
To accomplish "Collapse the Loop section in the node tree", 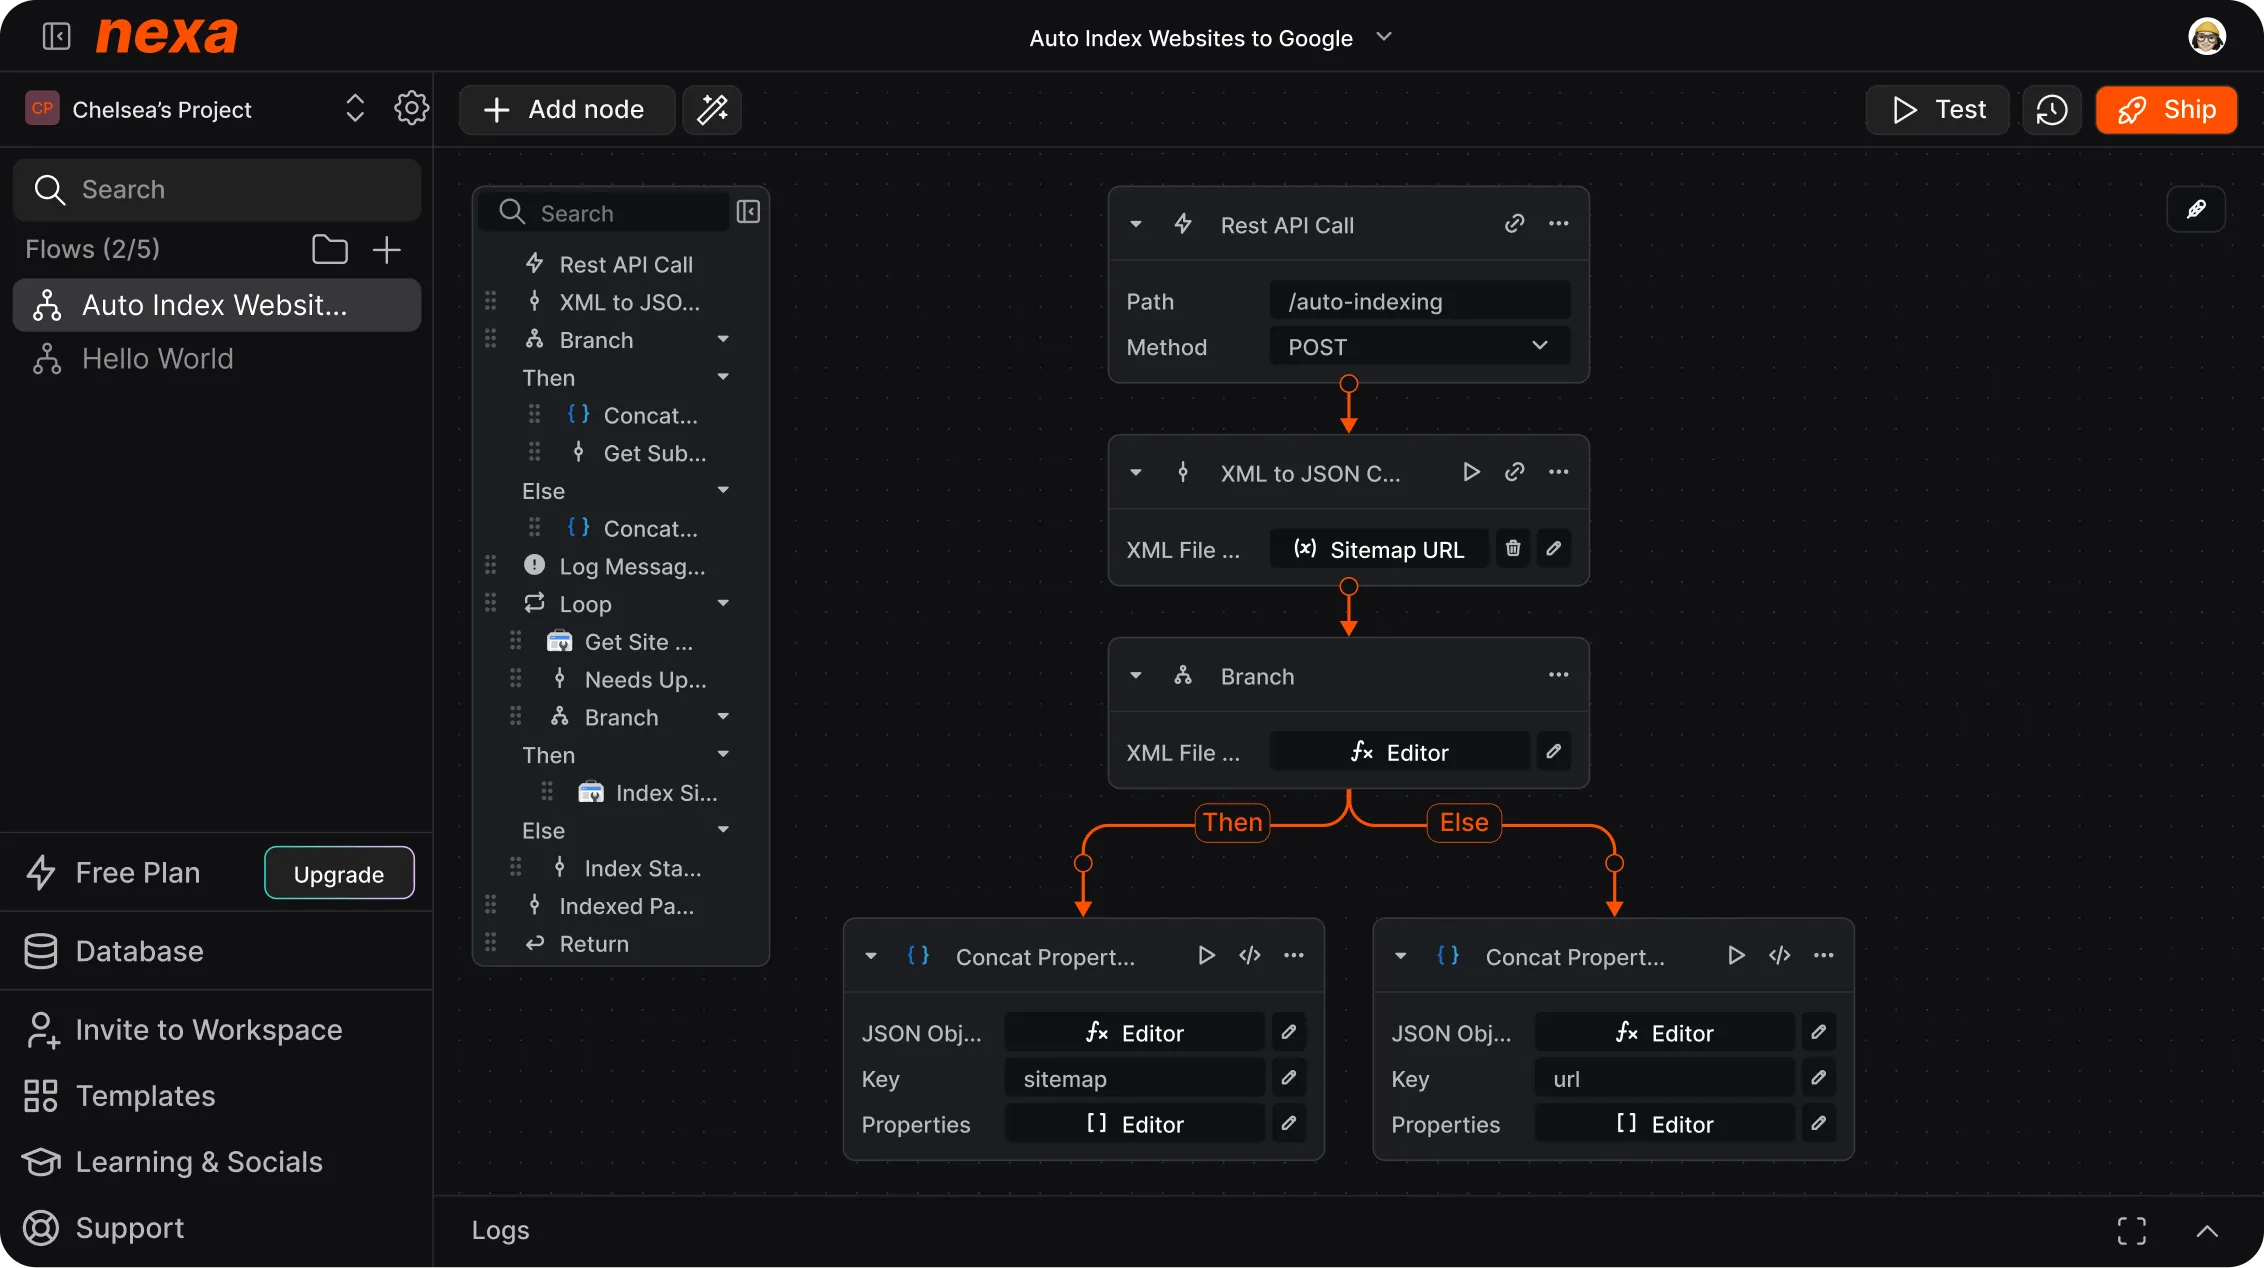I will pos(723,603).
